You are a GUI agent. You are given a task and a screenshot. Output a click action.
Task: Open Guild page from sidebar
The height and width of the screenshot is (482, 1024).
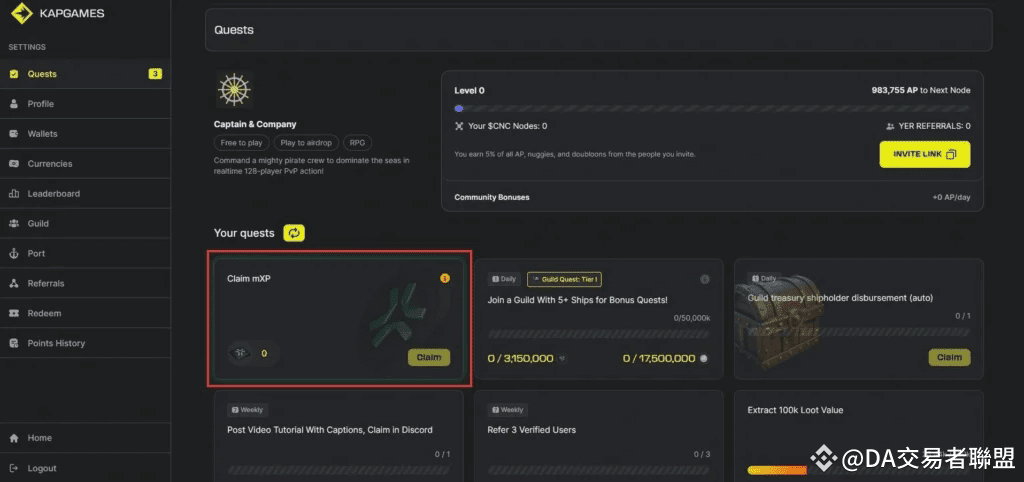click(85, 223)
